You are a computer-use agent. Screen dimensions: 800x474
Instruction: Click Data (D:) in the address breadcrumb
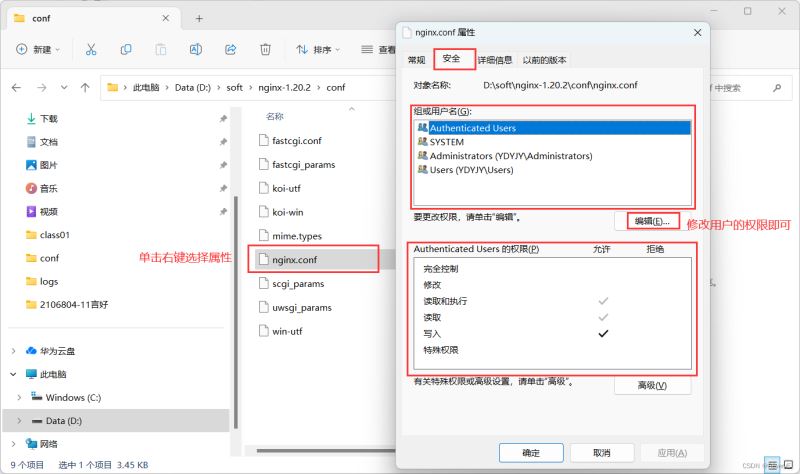coord(192,88)
